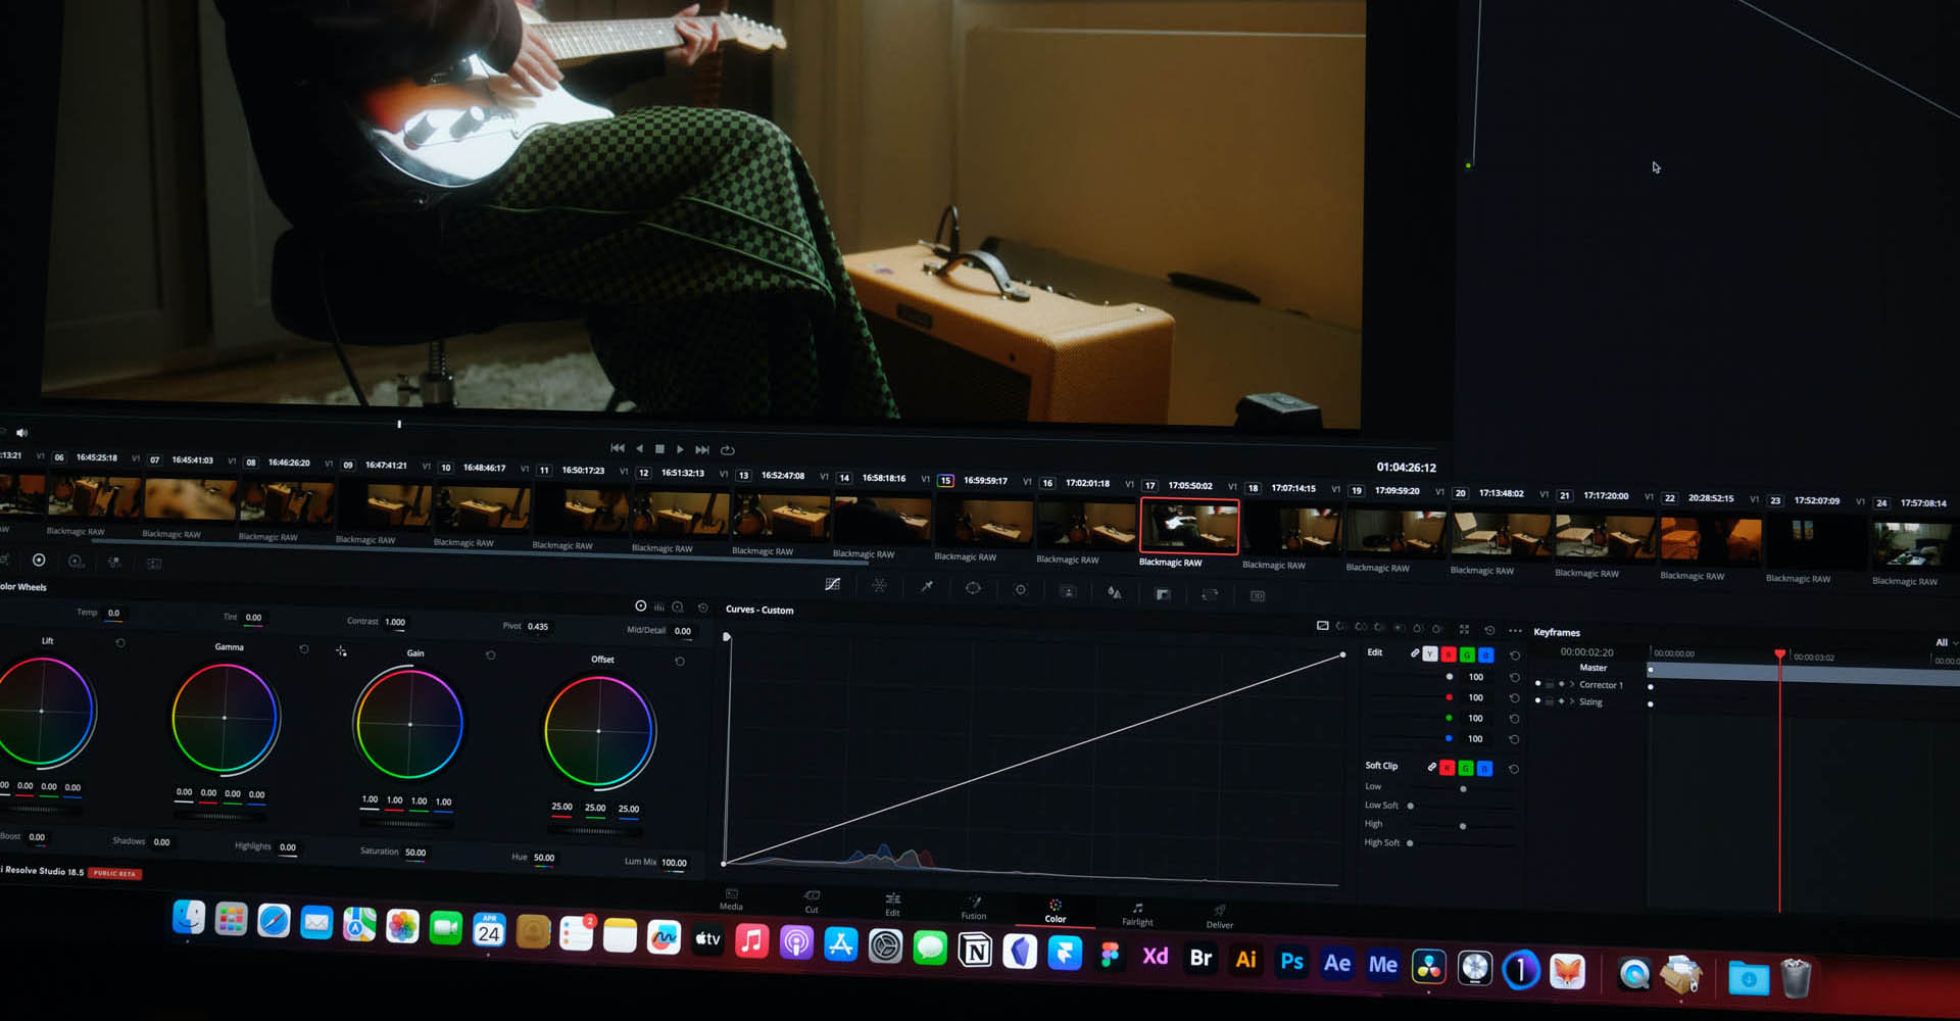Reset all curves in palette
Viewport: 1960px width, 1021px height.
(1490, 630)
